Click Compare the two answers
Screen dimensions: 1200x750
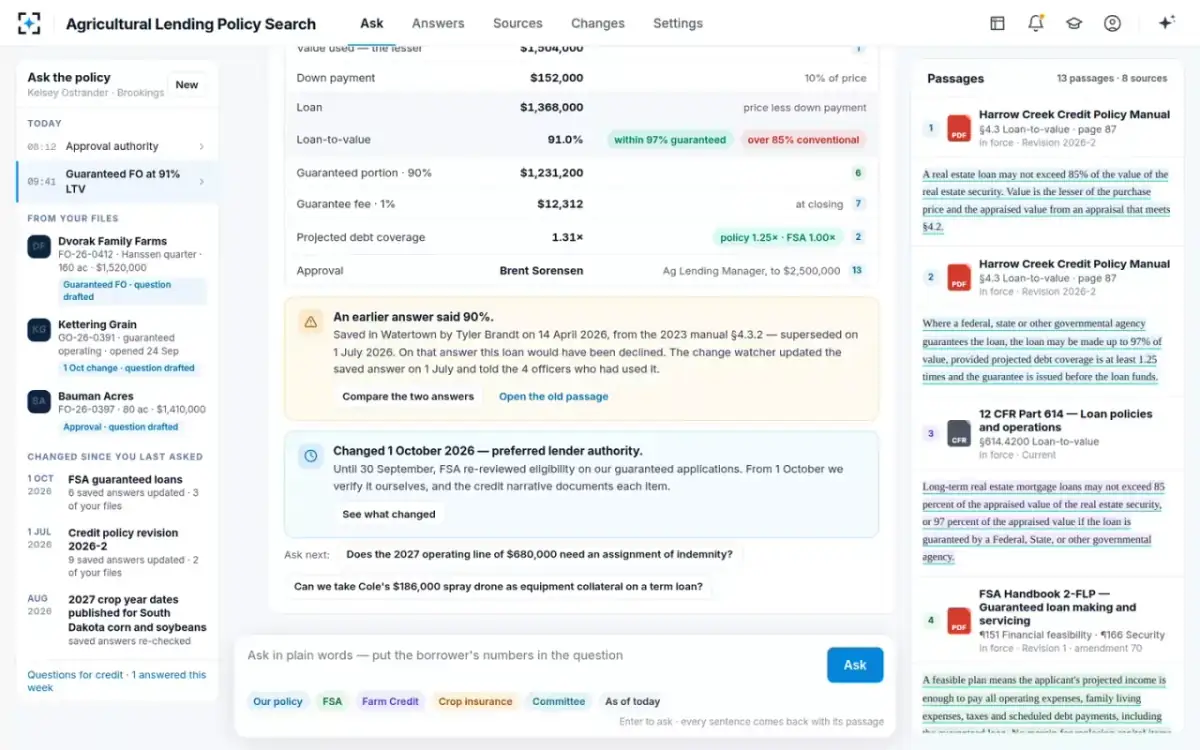point(408,397)
